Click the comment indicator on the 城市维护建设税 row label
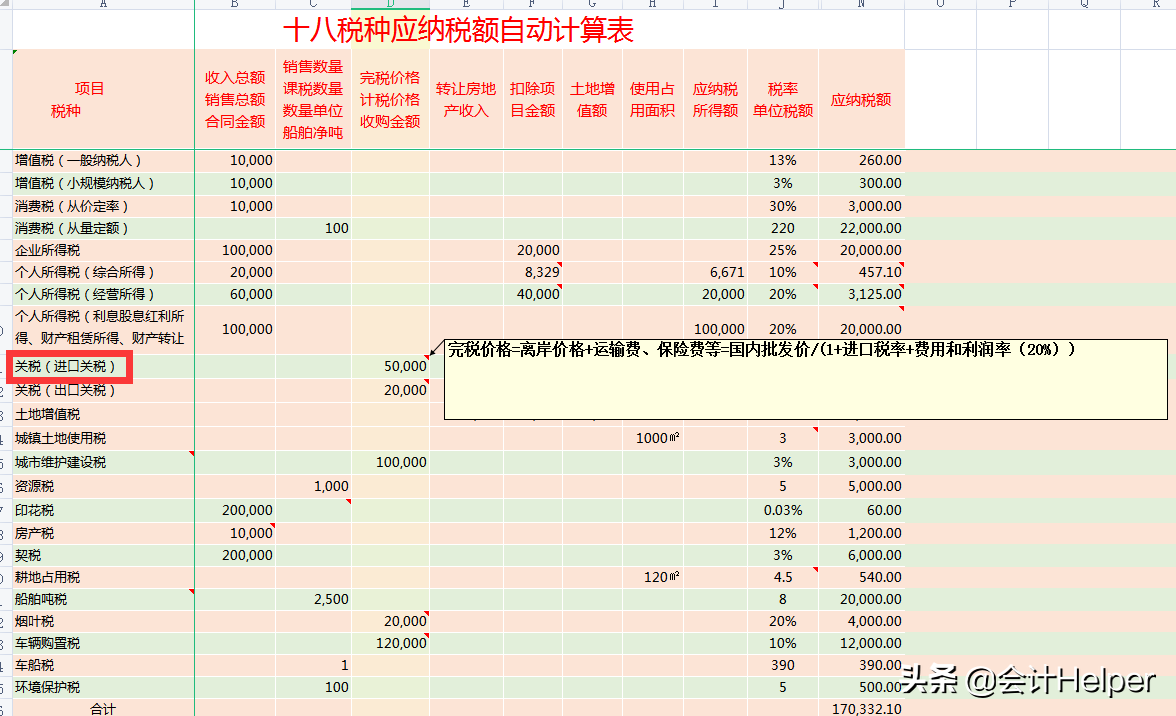 [190, 455]
